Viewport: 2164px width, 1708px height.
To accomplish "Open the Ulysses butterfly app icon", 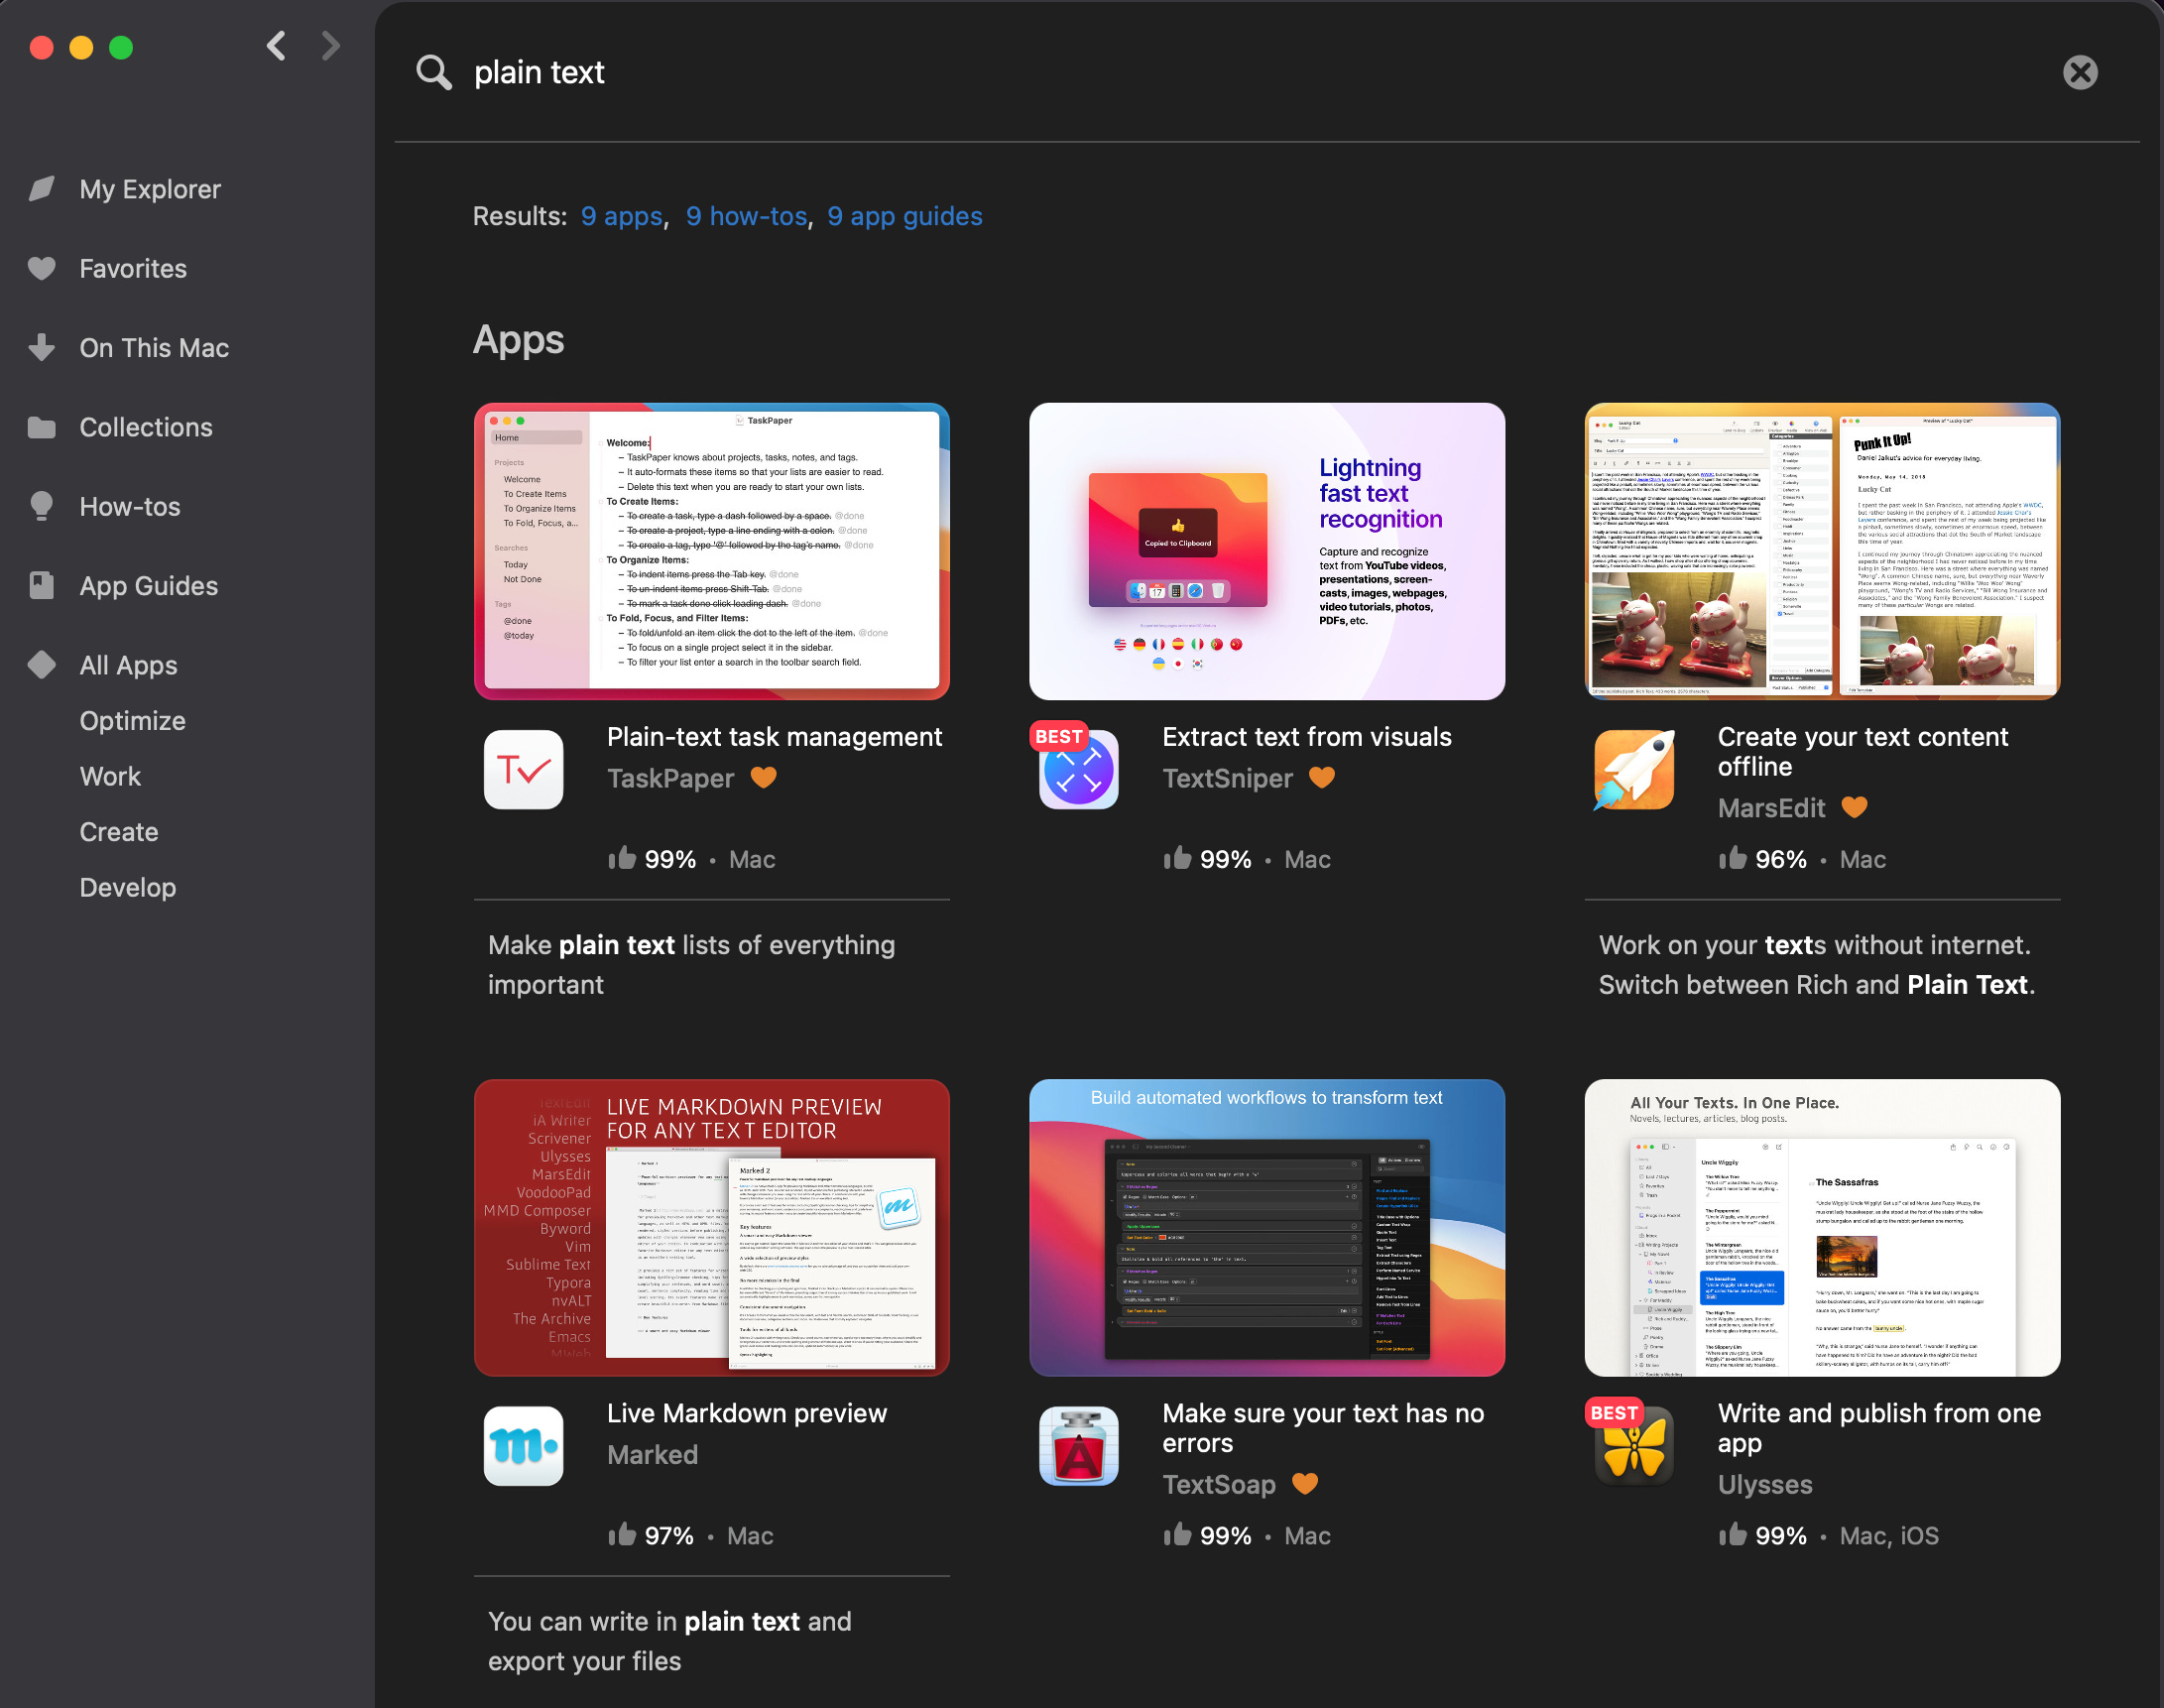I will [x=1634, y=1446].
